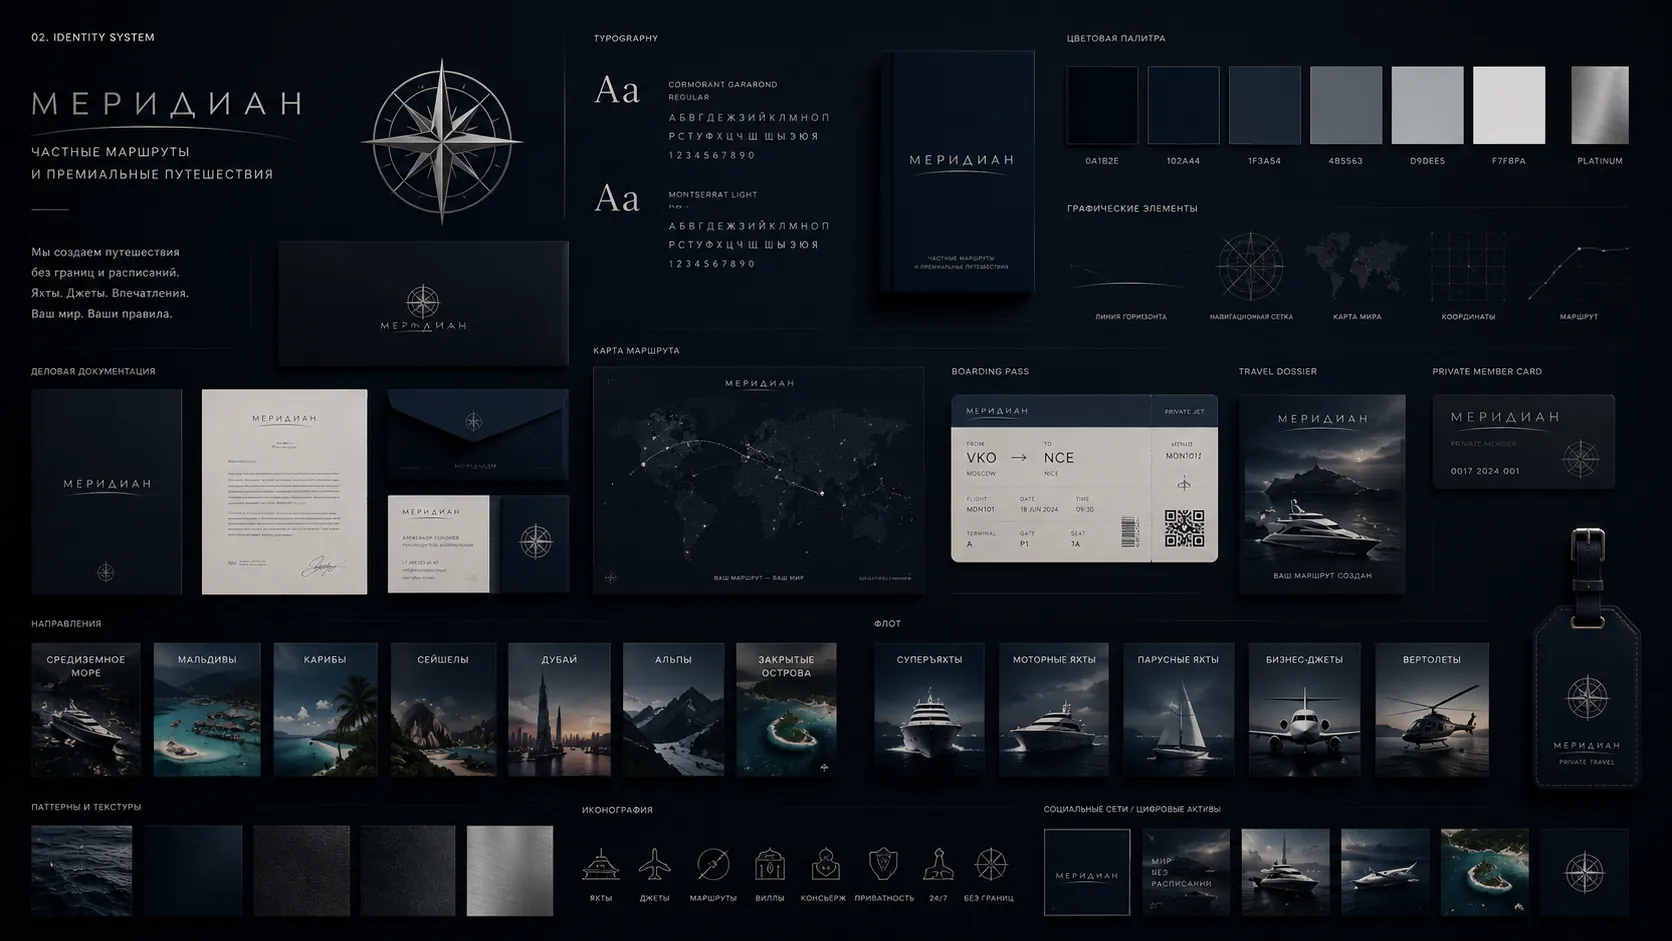Click the letterhead document page

pos(284,492)
